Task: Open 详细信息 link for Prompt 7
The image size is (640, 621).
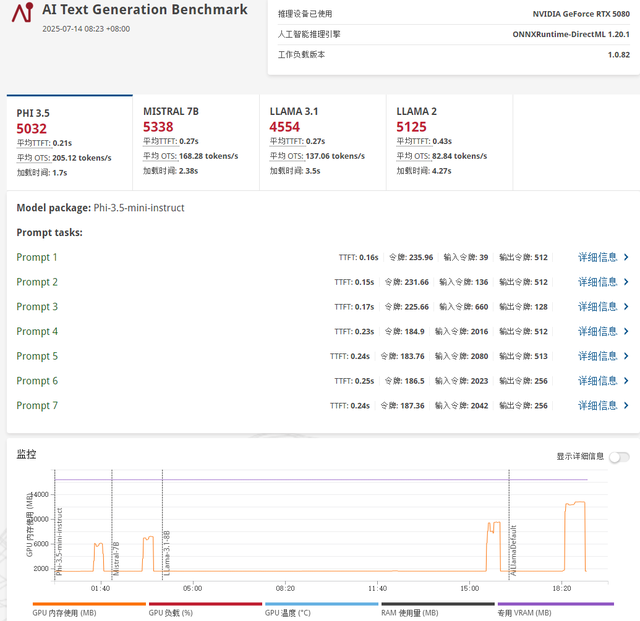Action: click(x=603, y=405)
